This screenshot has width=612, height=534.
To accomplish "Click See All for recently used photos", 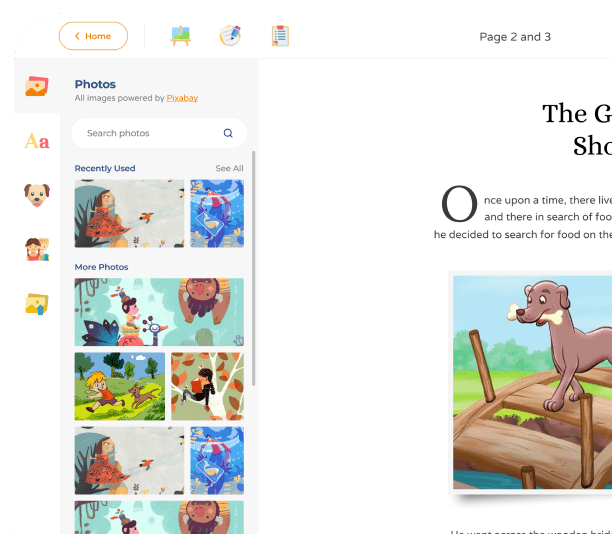I will pos(230,168).
